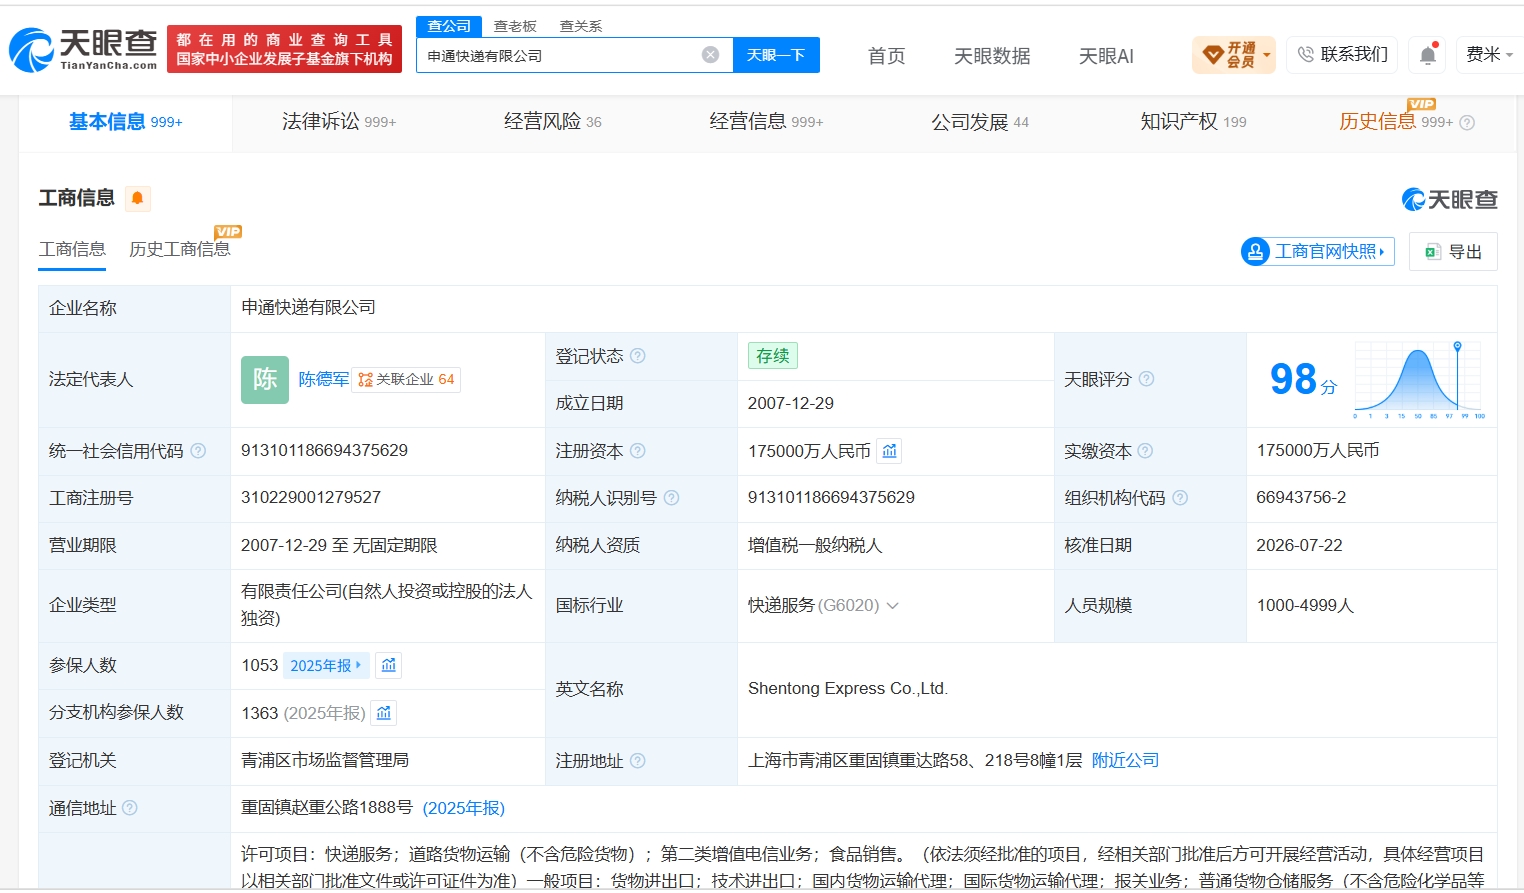Open insured count chart icon beside 2025年报
This screenshot has width=1524, height=893.
pyautogui.click(x=389, y=665)
